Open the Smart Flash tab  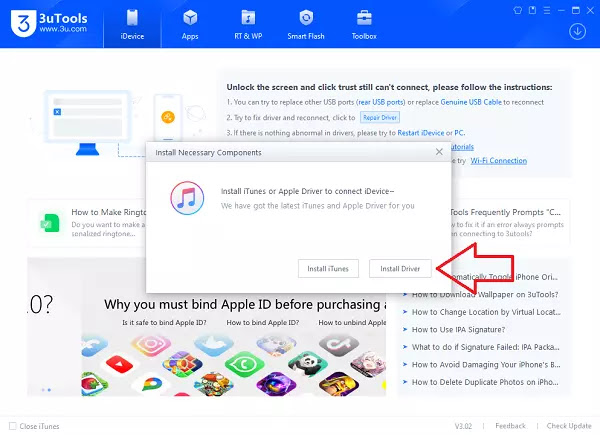[306, 24]
